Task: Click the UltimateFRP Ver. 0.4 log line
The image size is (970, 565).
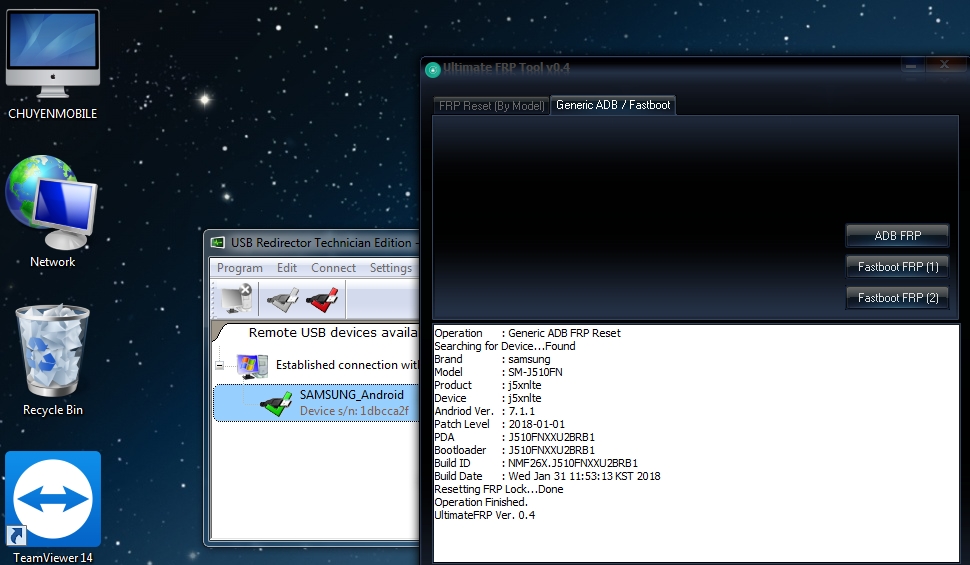Action: tap(484, 515)
